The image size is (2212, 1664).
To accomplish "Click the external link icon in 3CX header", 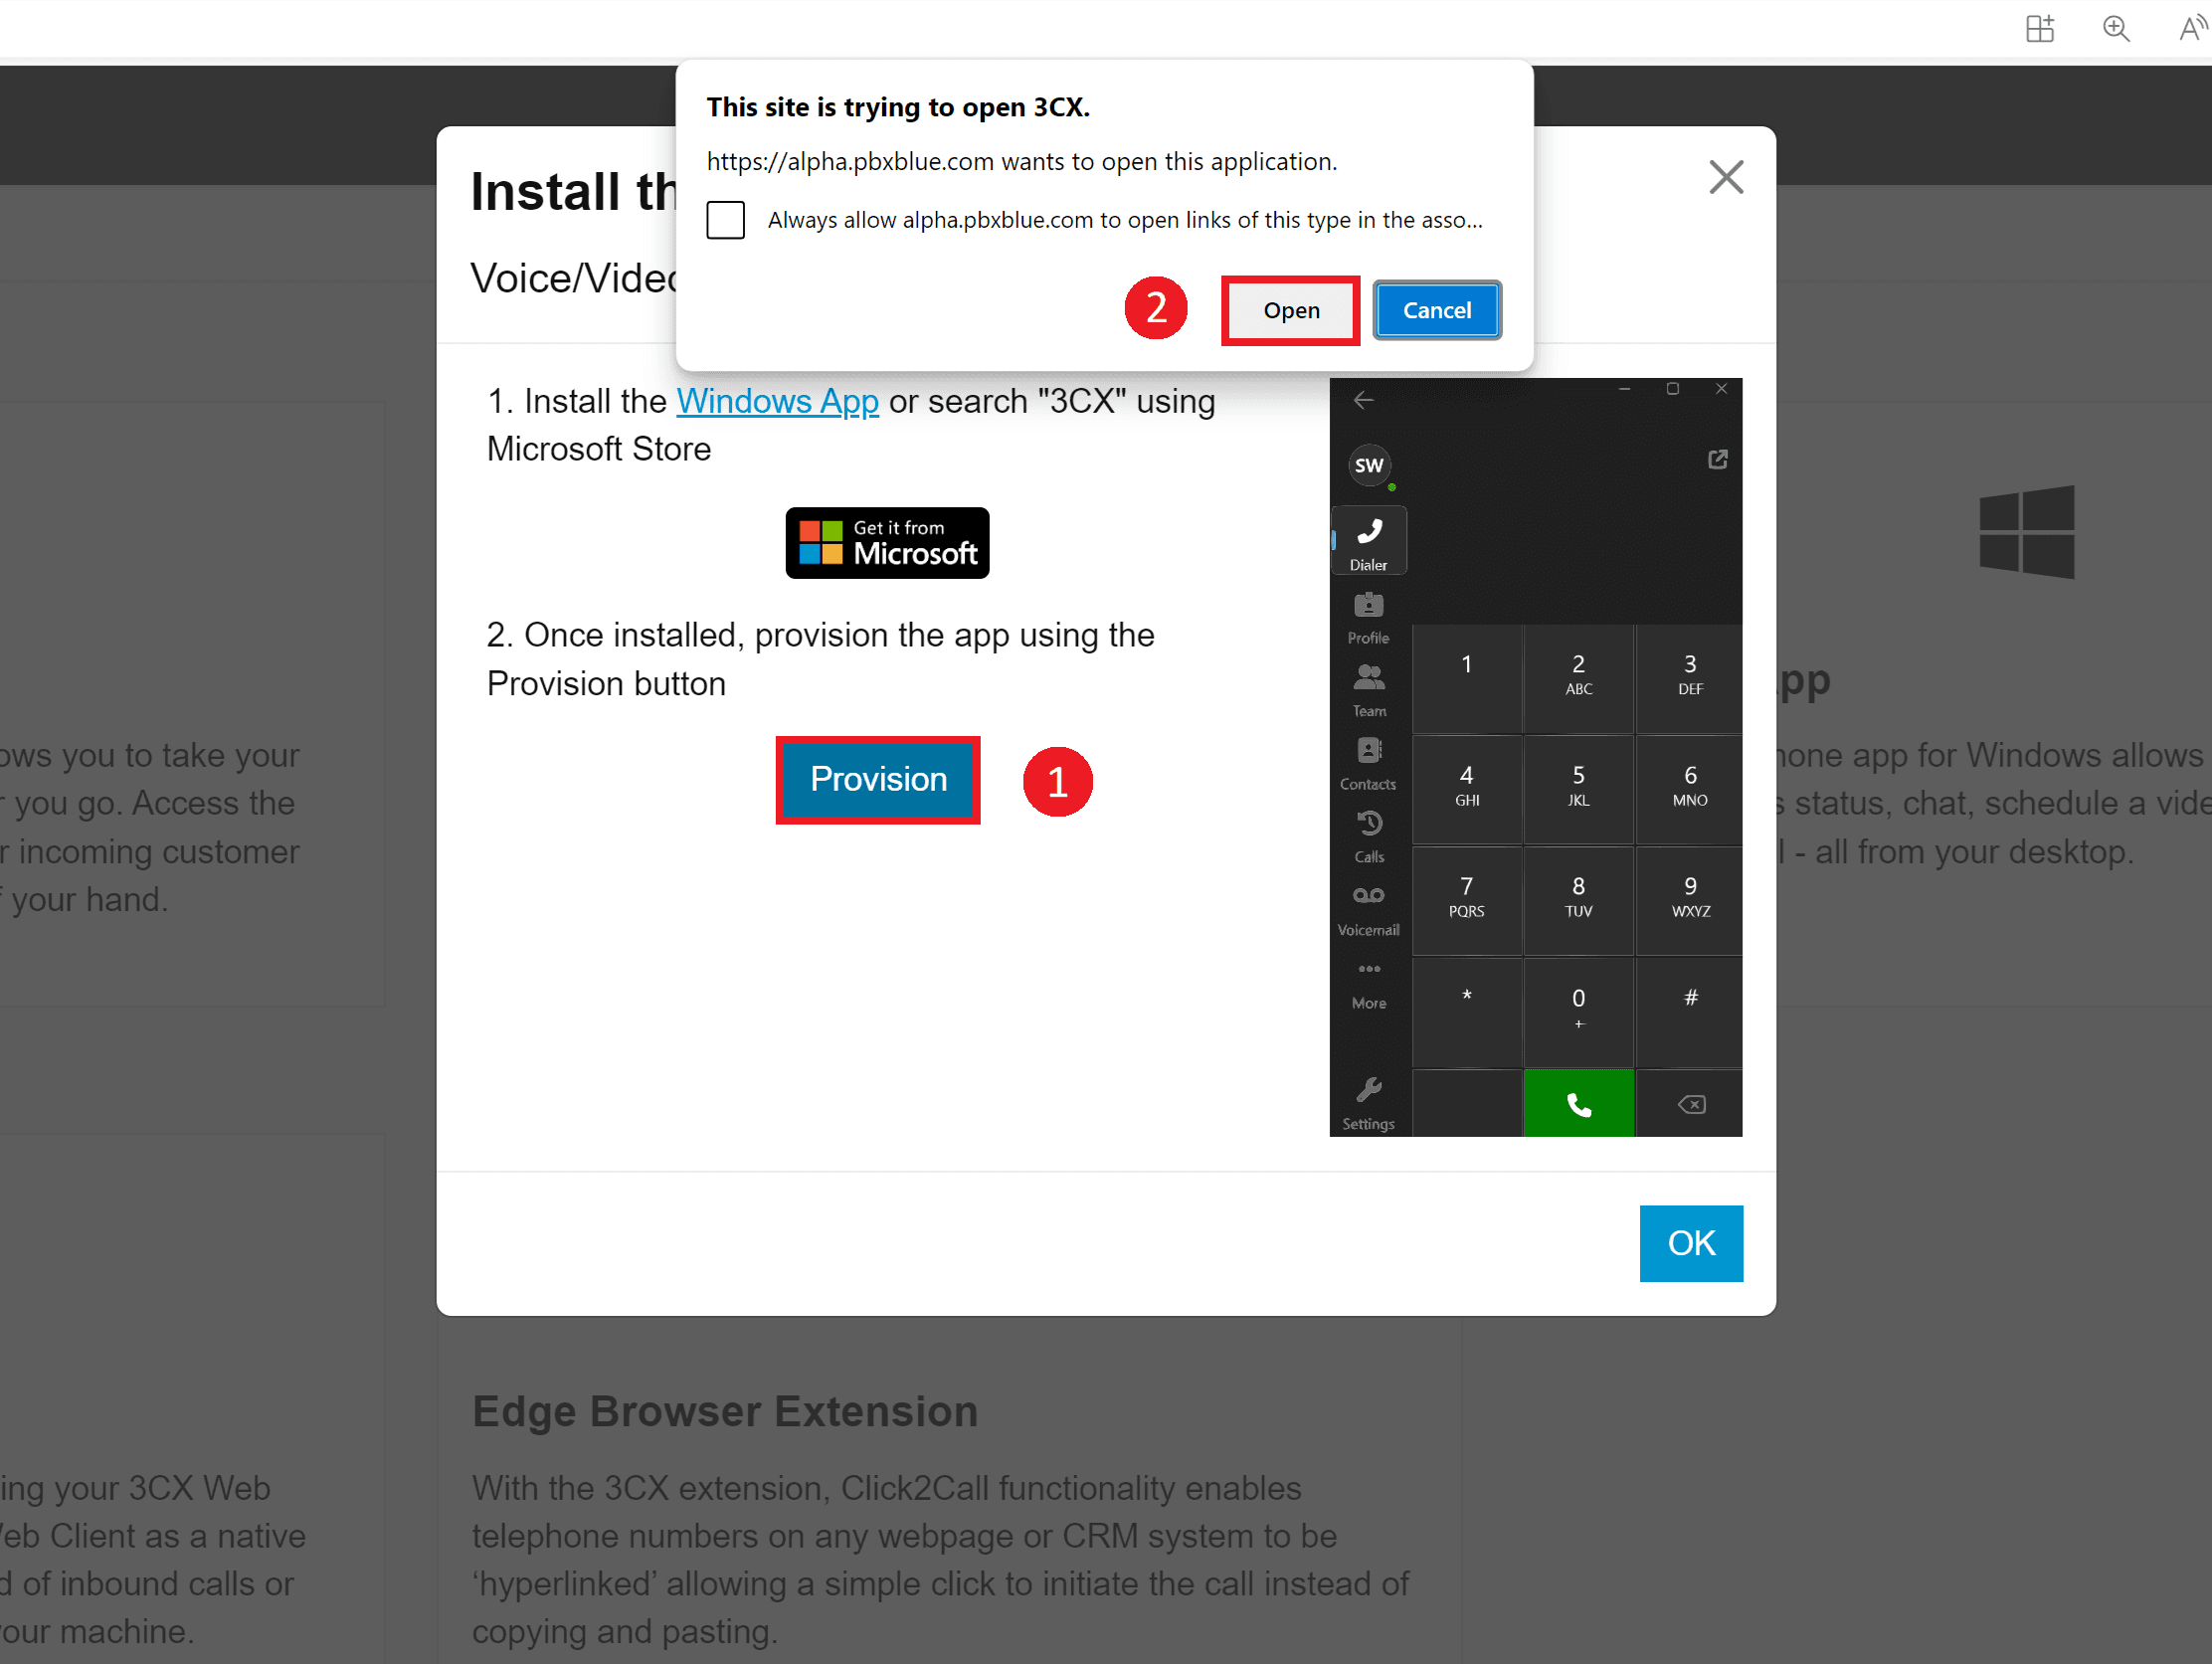I will (x=1716, y=462).
